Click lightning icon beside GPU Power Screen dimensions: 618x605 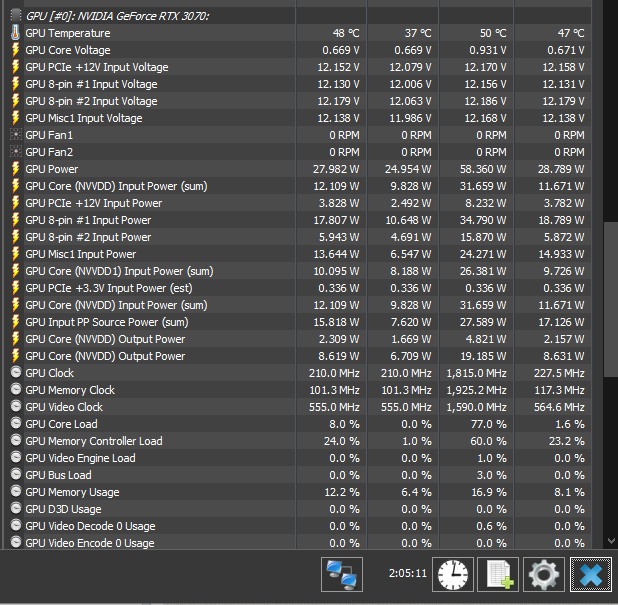pyautogui.click(x=15, y=169)
